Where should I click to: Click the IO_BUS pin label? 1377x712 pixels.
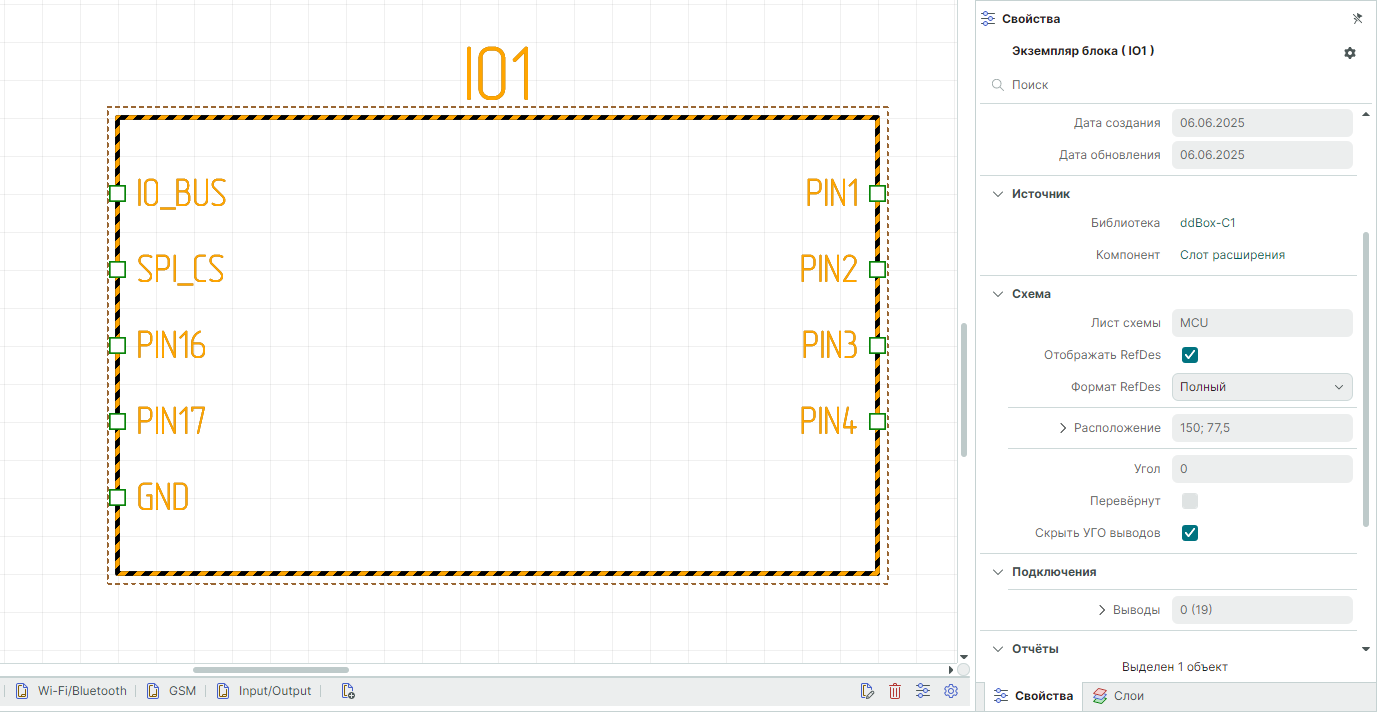coord(182,193)
